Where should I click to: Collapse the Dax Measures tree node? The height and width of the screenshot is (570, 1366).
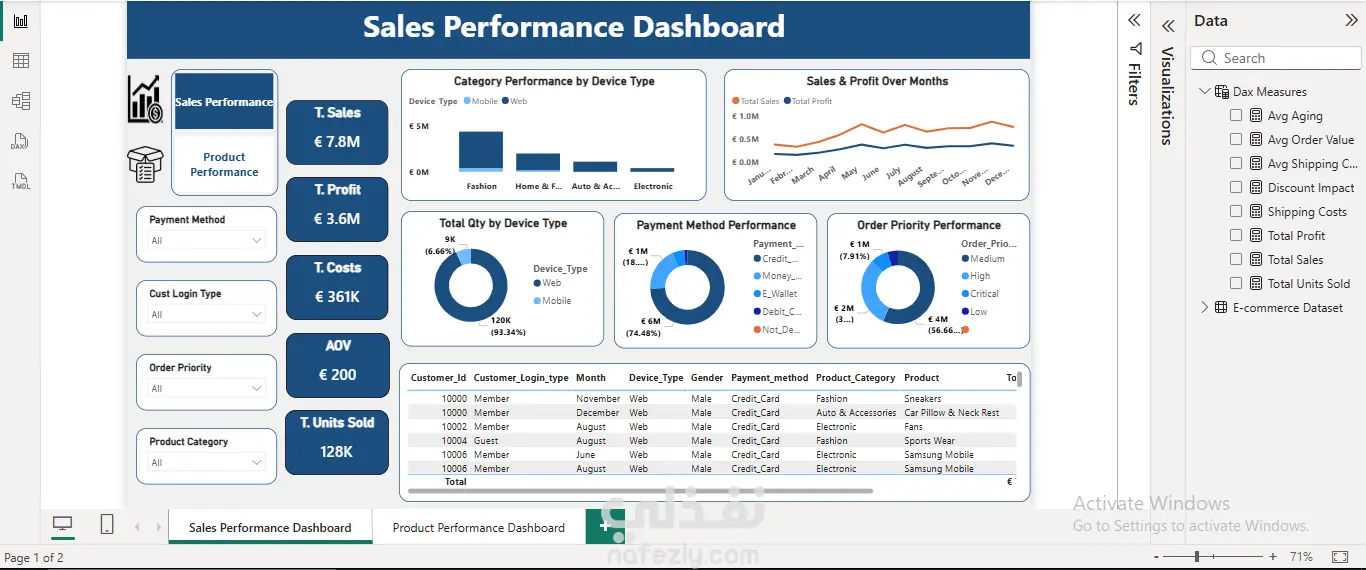point(1204,91)
